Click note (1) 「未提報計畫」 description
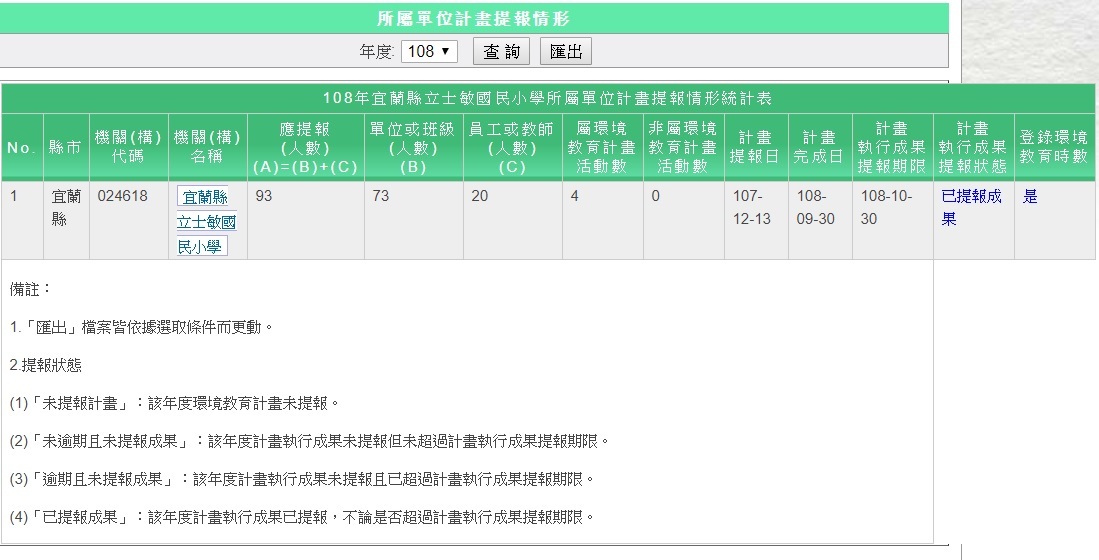 (x=175, y=403)
